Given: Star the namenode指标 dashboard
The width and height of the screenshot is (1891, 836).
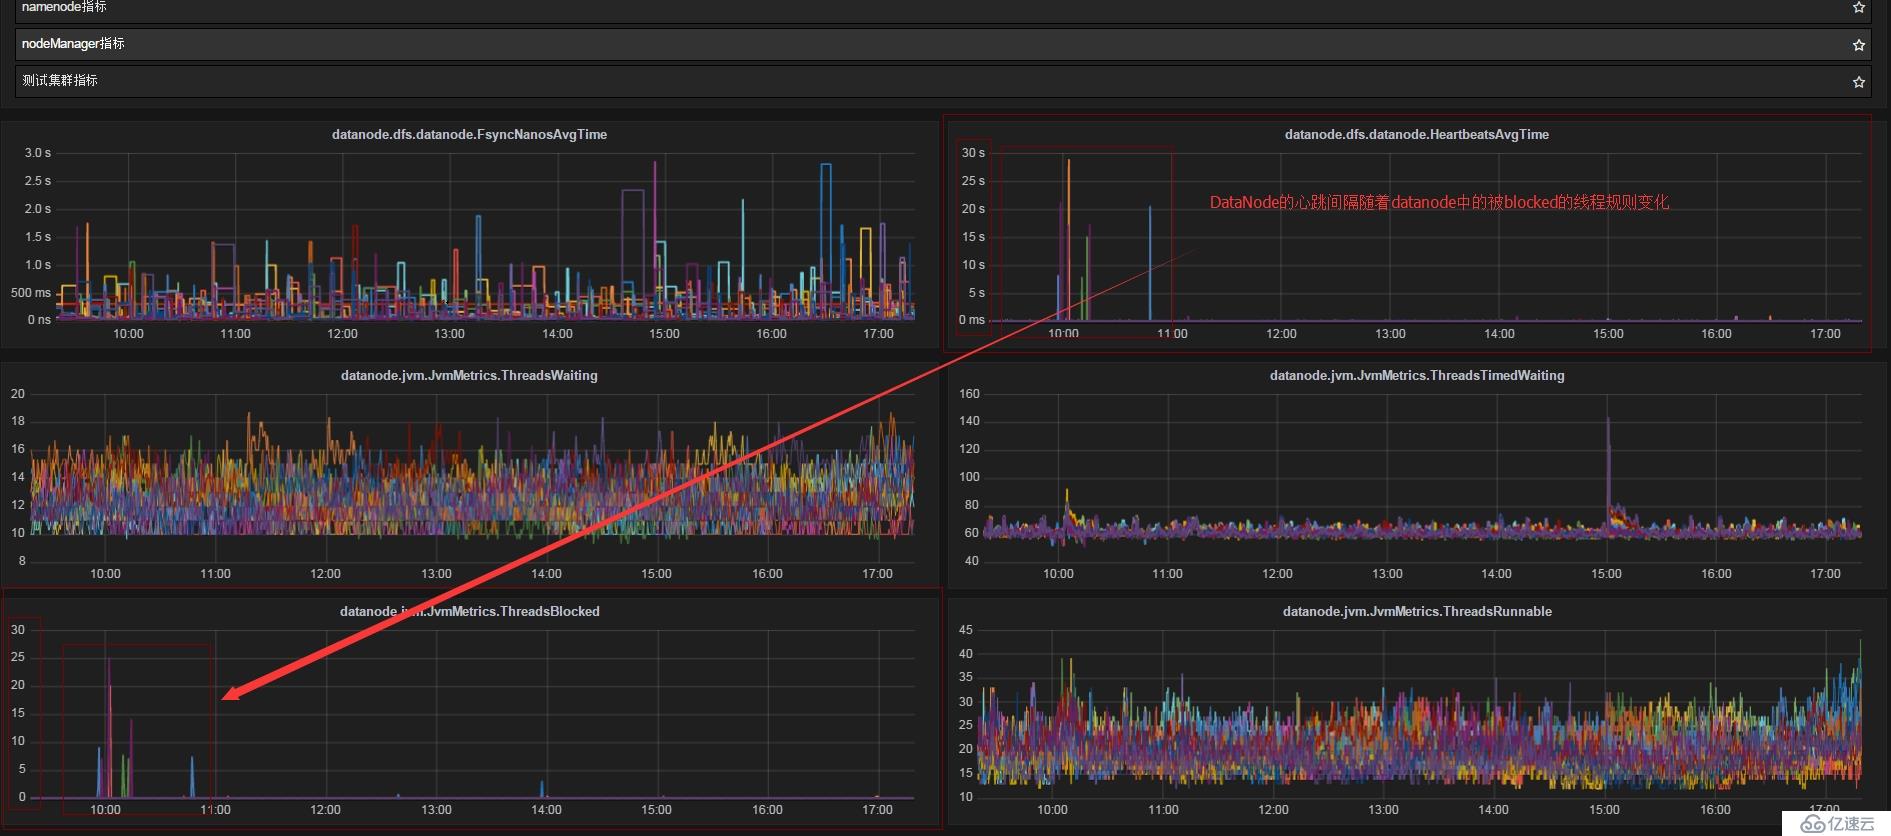Looking at the screenshot, I should point(1858,8).
